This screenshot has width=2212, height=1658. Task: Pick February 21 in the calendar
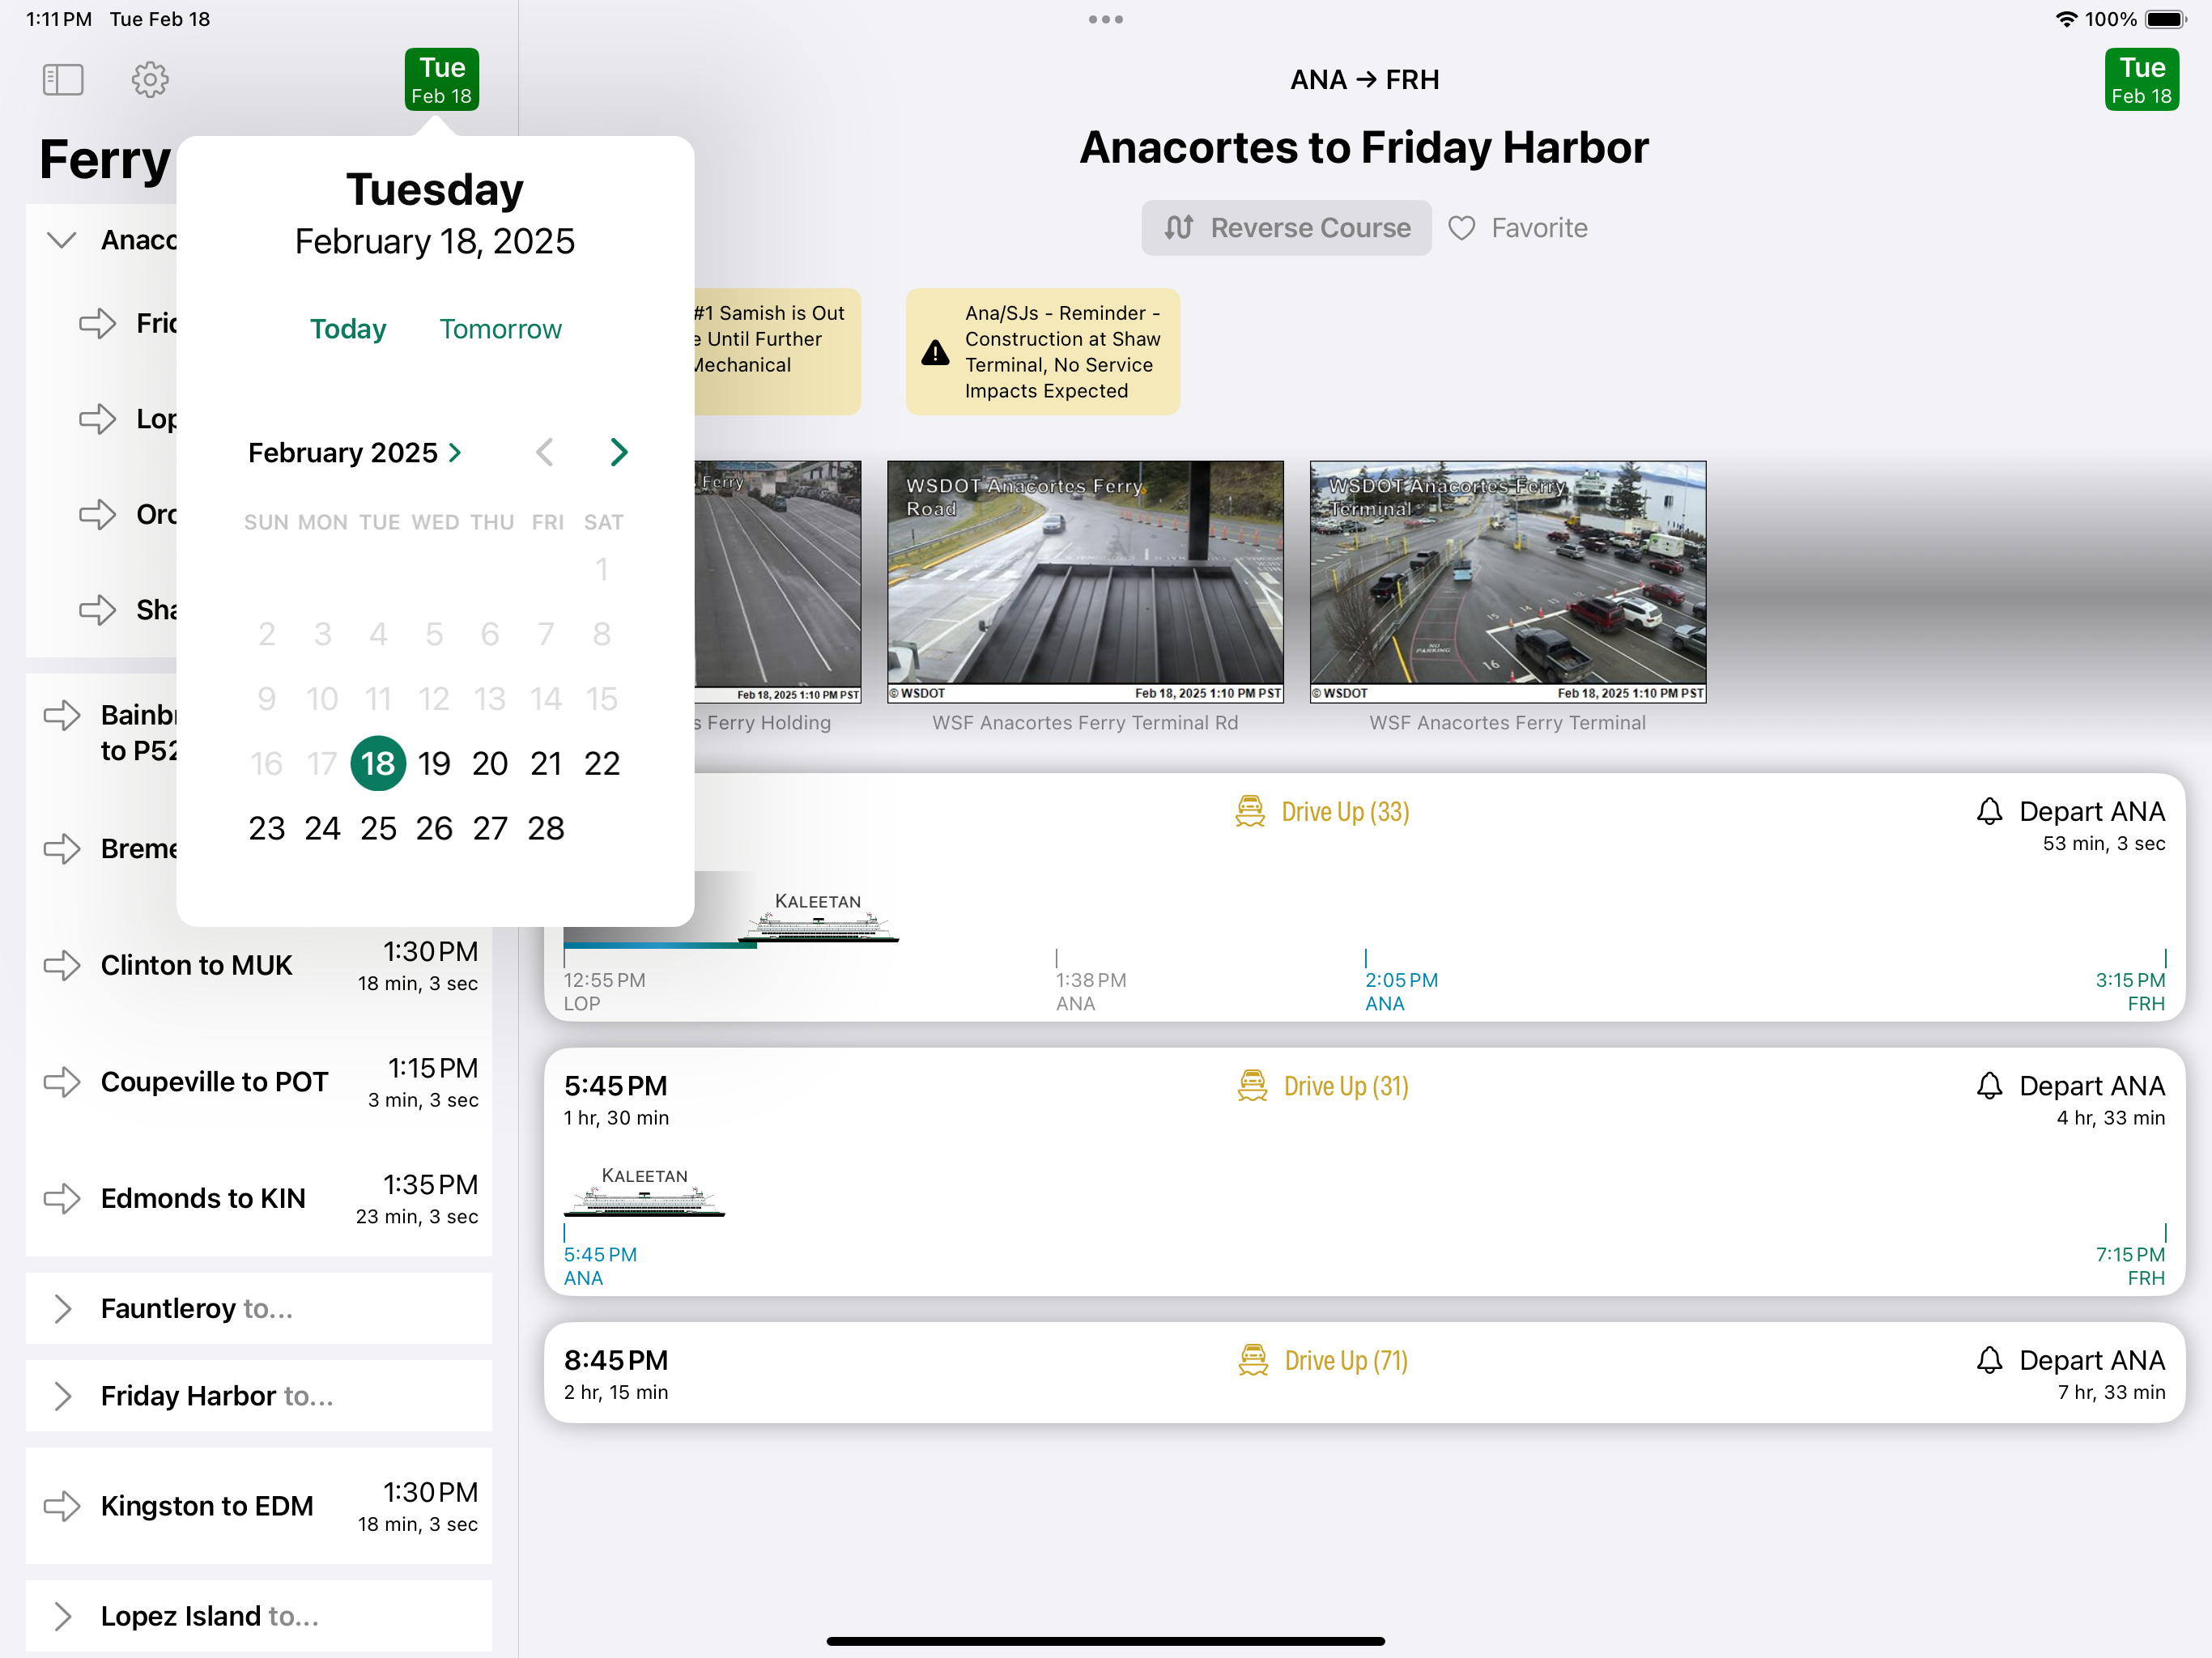[x=546, y=764]
